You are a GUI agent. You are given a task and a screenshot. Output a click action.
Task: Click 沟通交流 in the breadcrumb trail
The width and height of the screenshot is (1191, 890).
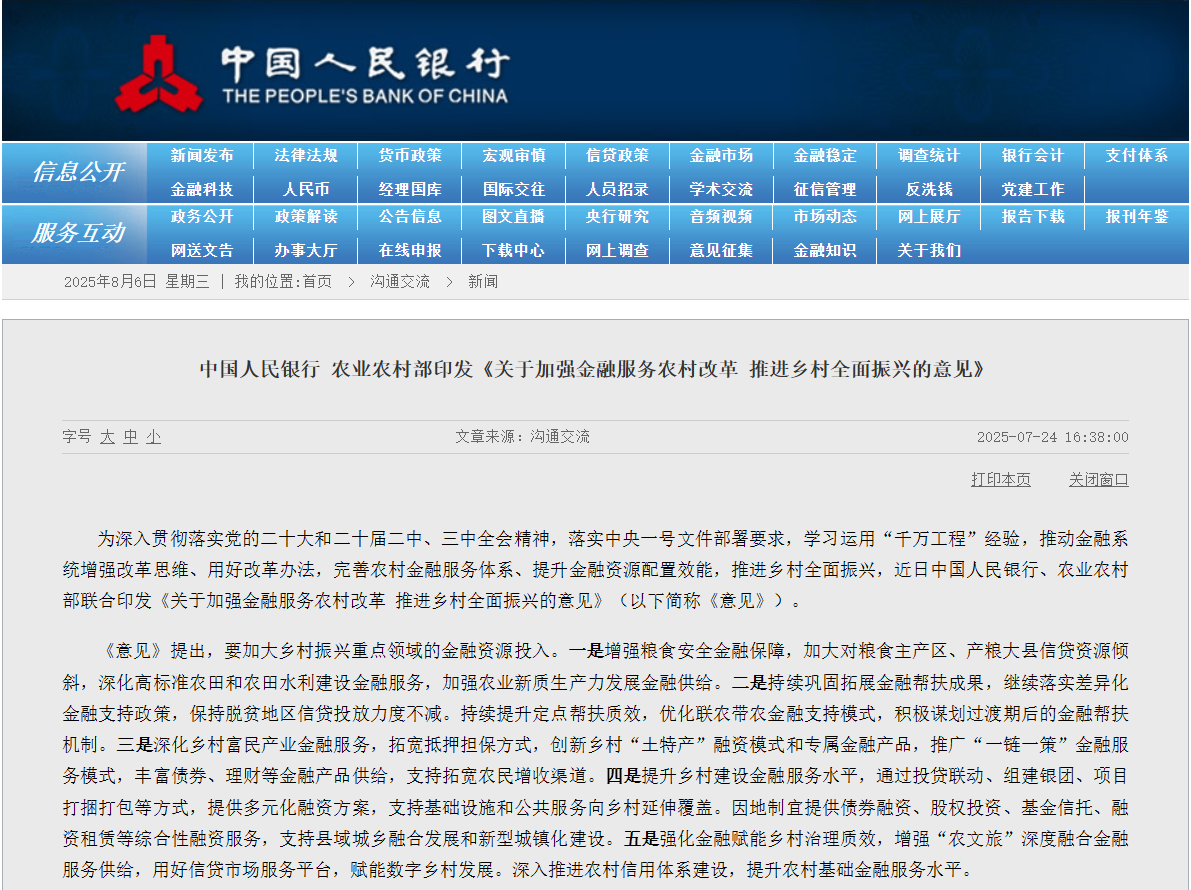click(x=399, y=282)
